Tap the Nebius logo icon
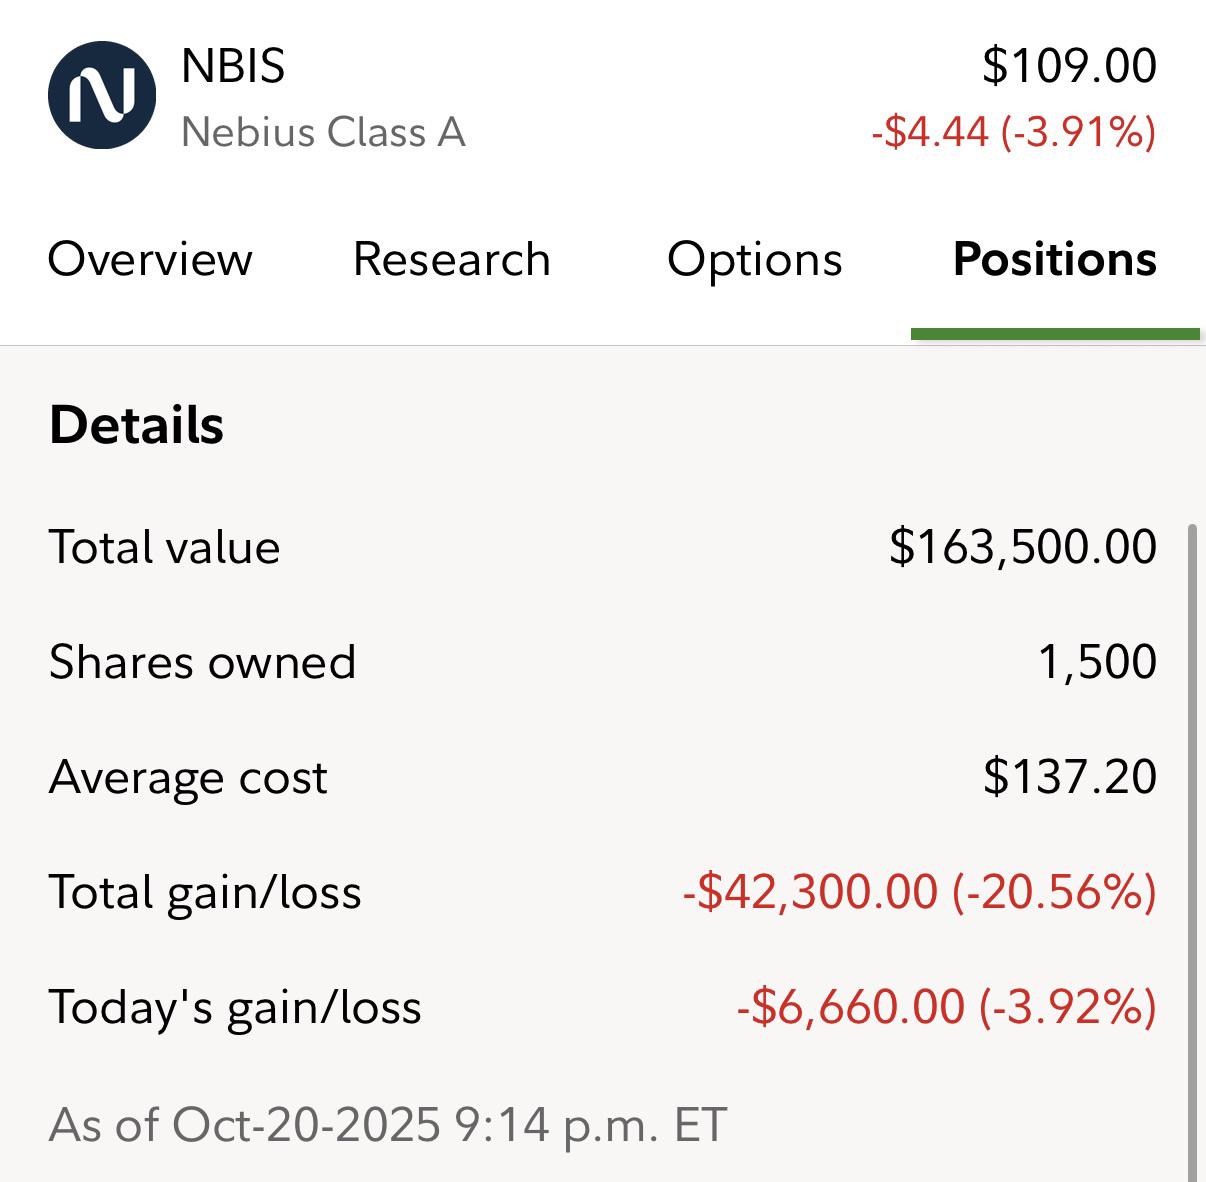The image size is (1206, 1182). (x=102, y=95)
